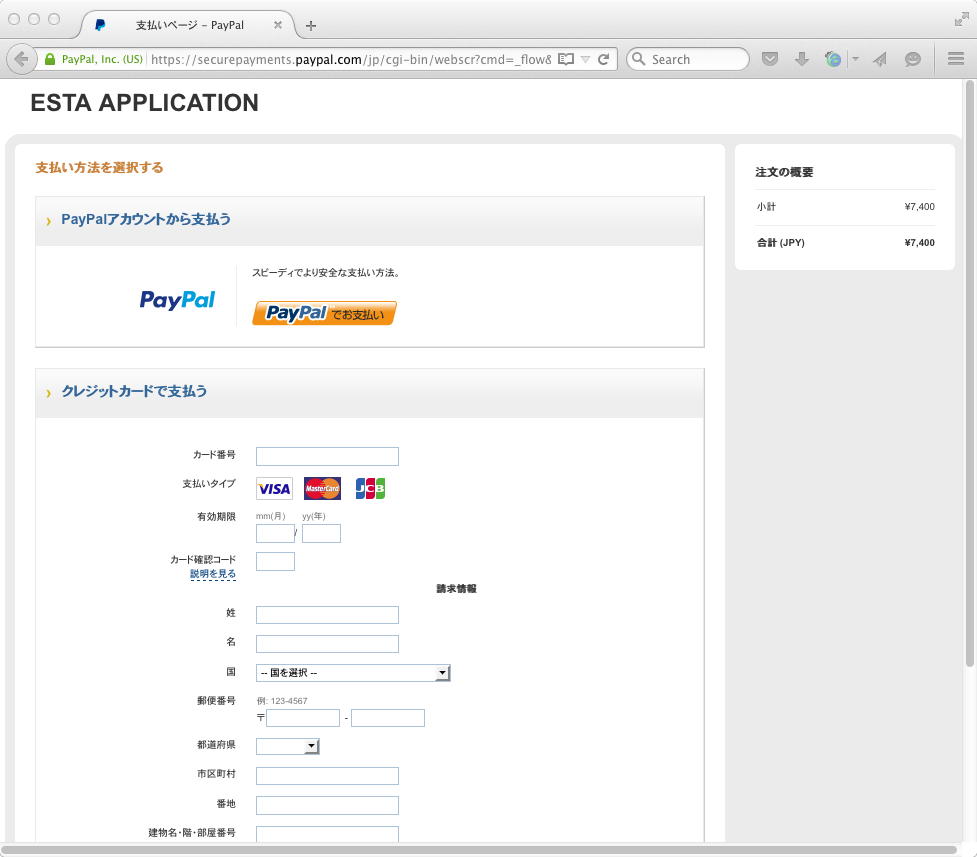Click the PayPal favicon on tab
977x857 pixels.
click(x=100, y=25)
